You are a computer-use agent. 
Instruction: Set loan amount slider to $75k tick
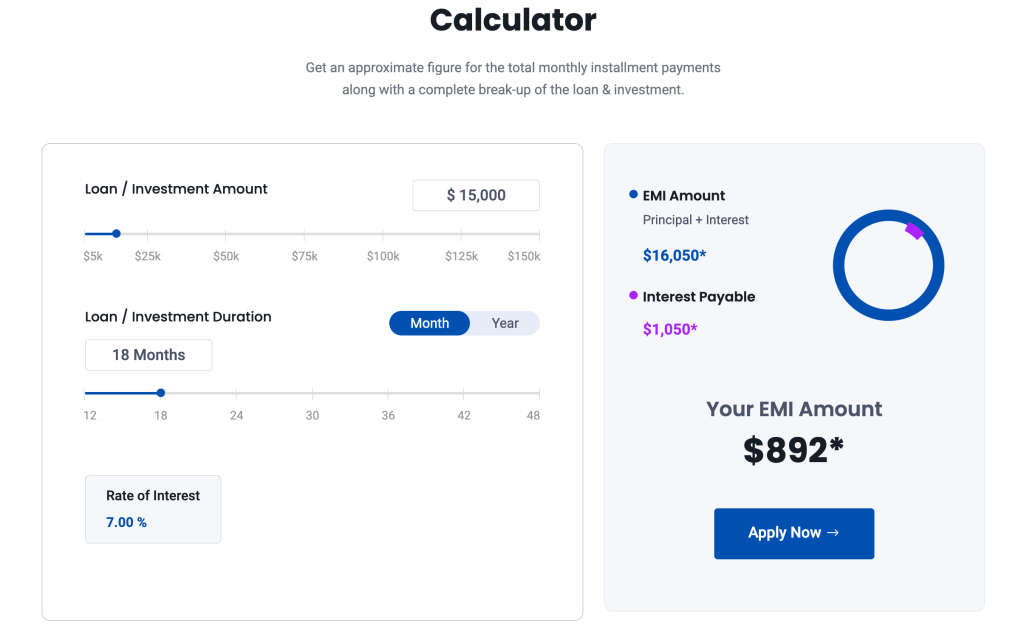click(305, 234)
